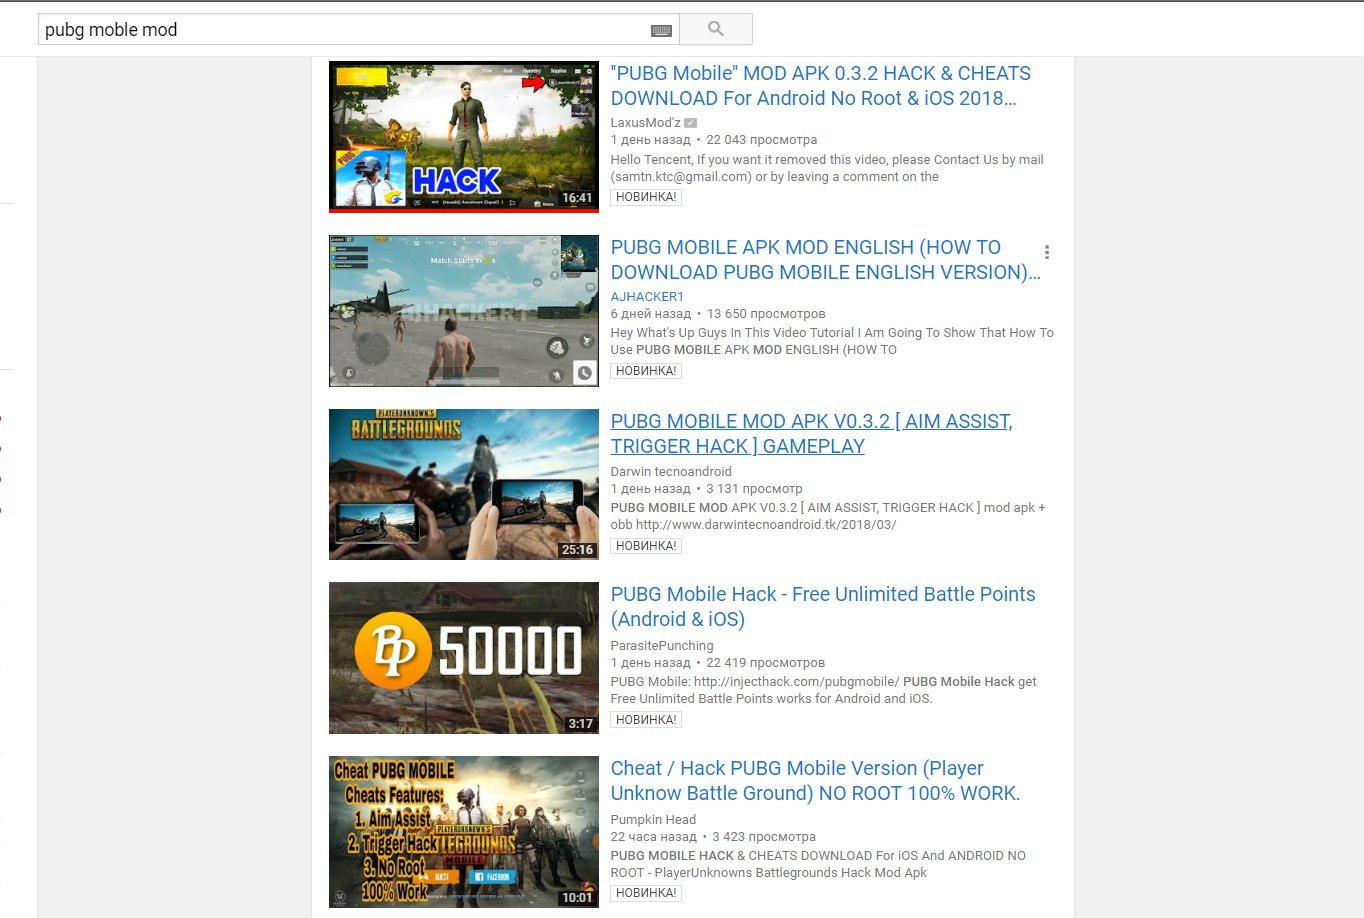Click the '6 дней назад • 13 650 просмотров' text

click(718, 314)
